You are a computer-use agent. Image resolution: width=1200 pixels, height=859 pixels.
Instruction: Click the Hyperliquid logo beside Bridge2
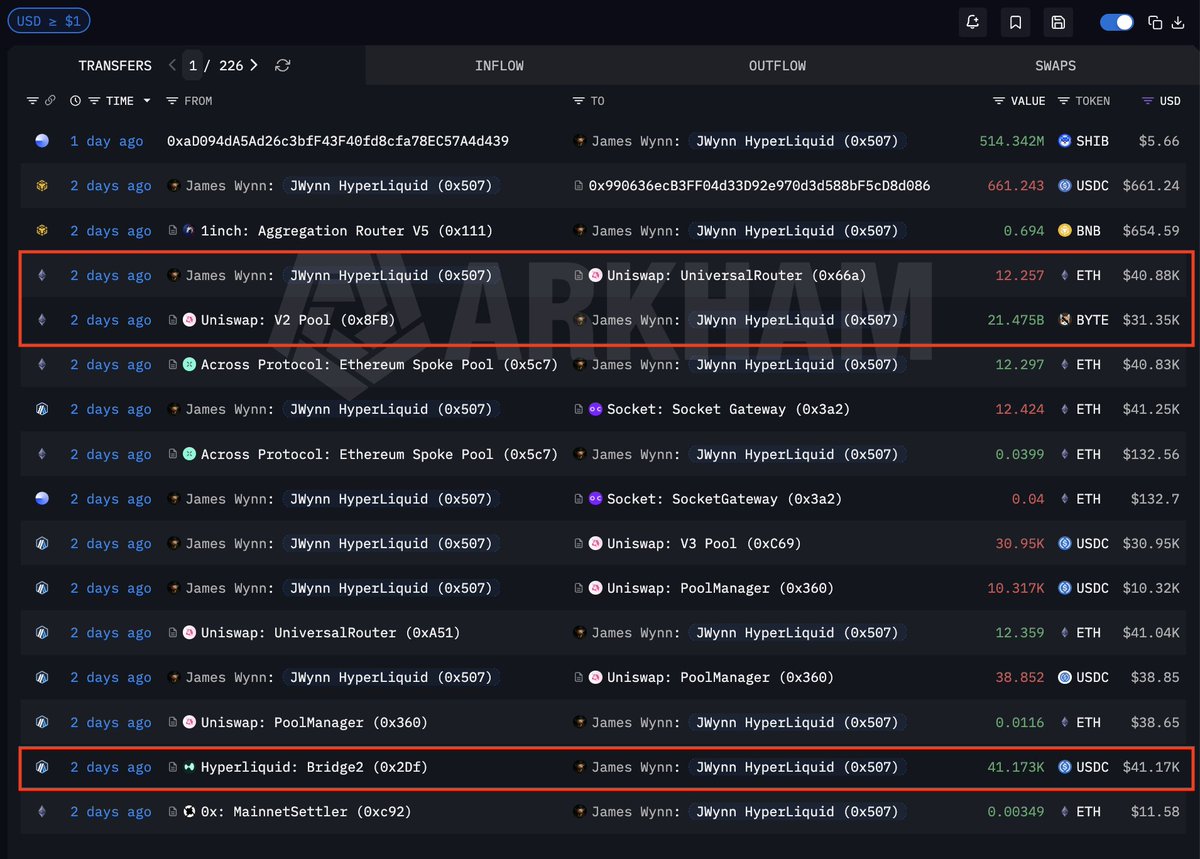tap(189, 767)
